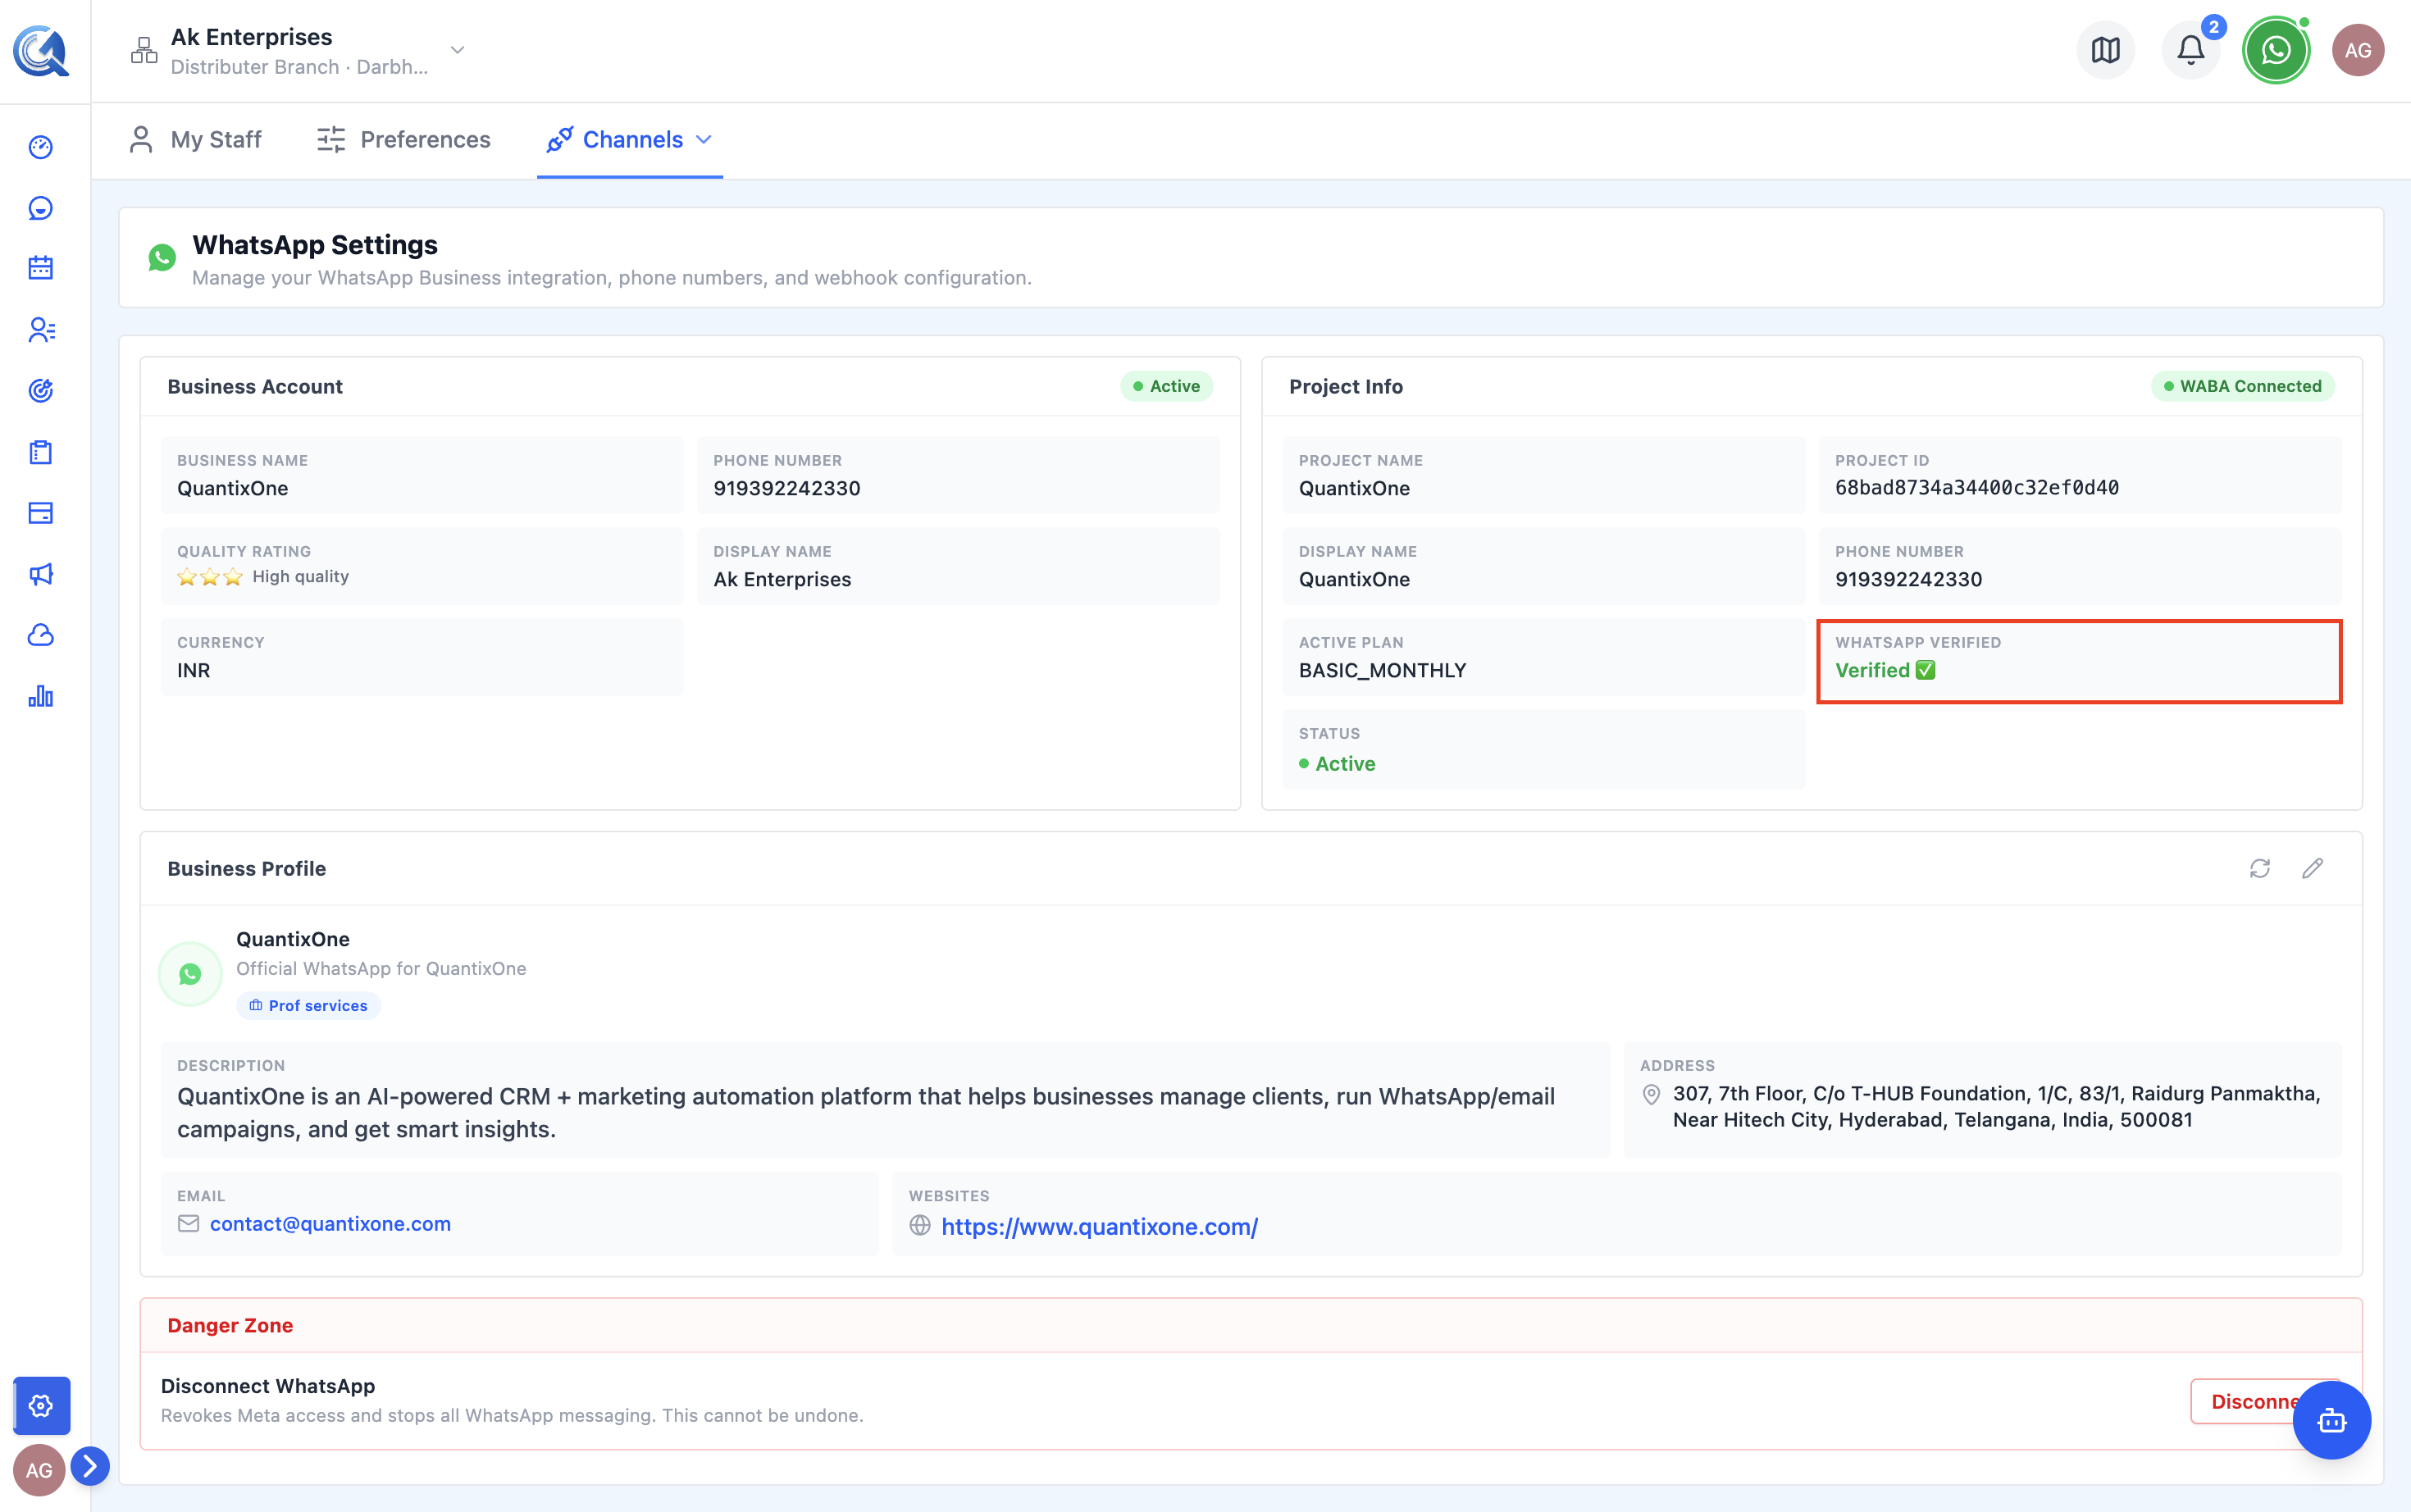Open the bar chart reports icon in sidebar
This screenshot has width=2411, height=1512.
pyautogui.click(x=41, y=696)
